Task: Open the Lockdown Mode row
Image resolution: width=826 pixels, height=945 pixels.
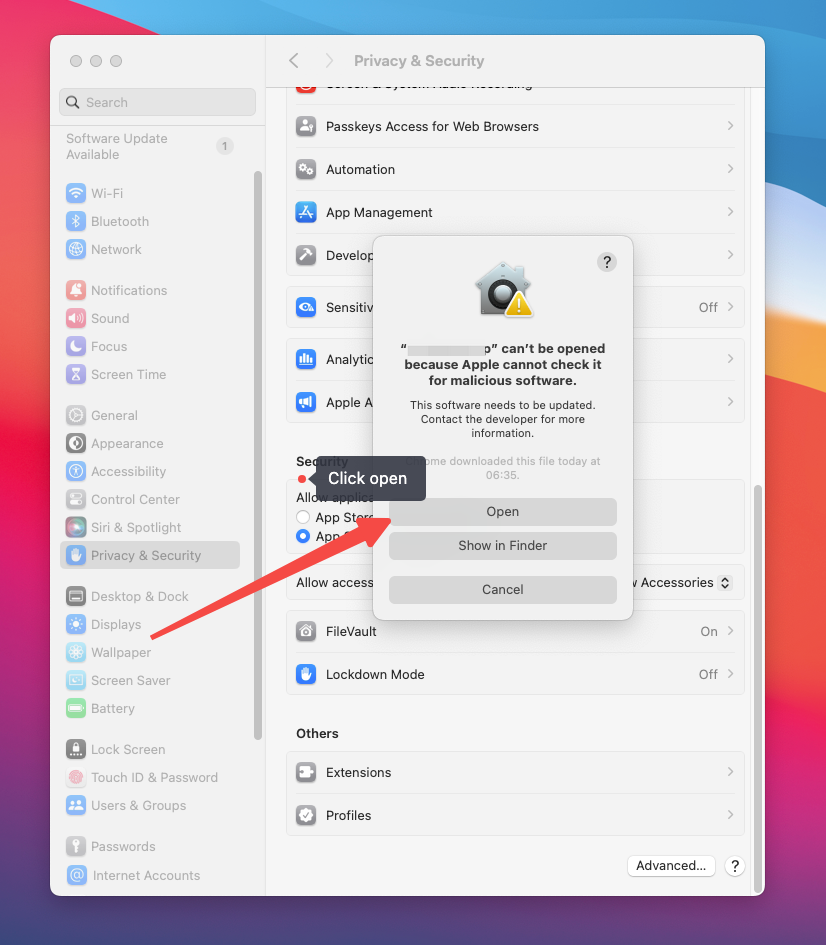Action: pyautogui.click(x=515, y=674)
